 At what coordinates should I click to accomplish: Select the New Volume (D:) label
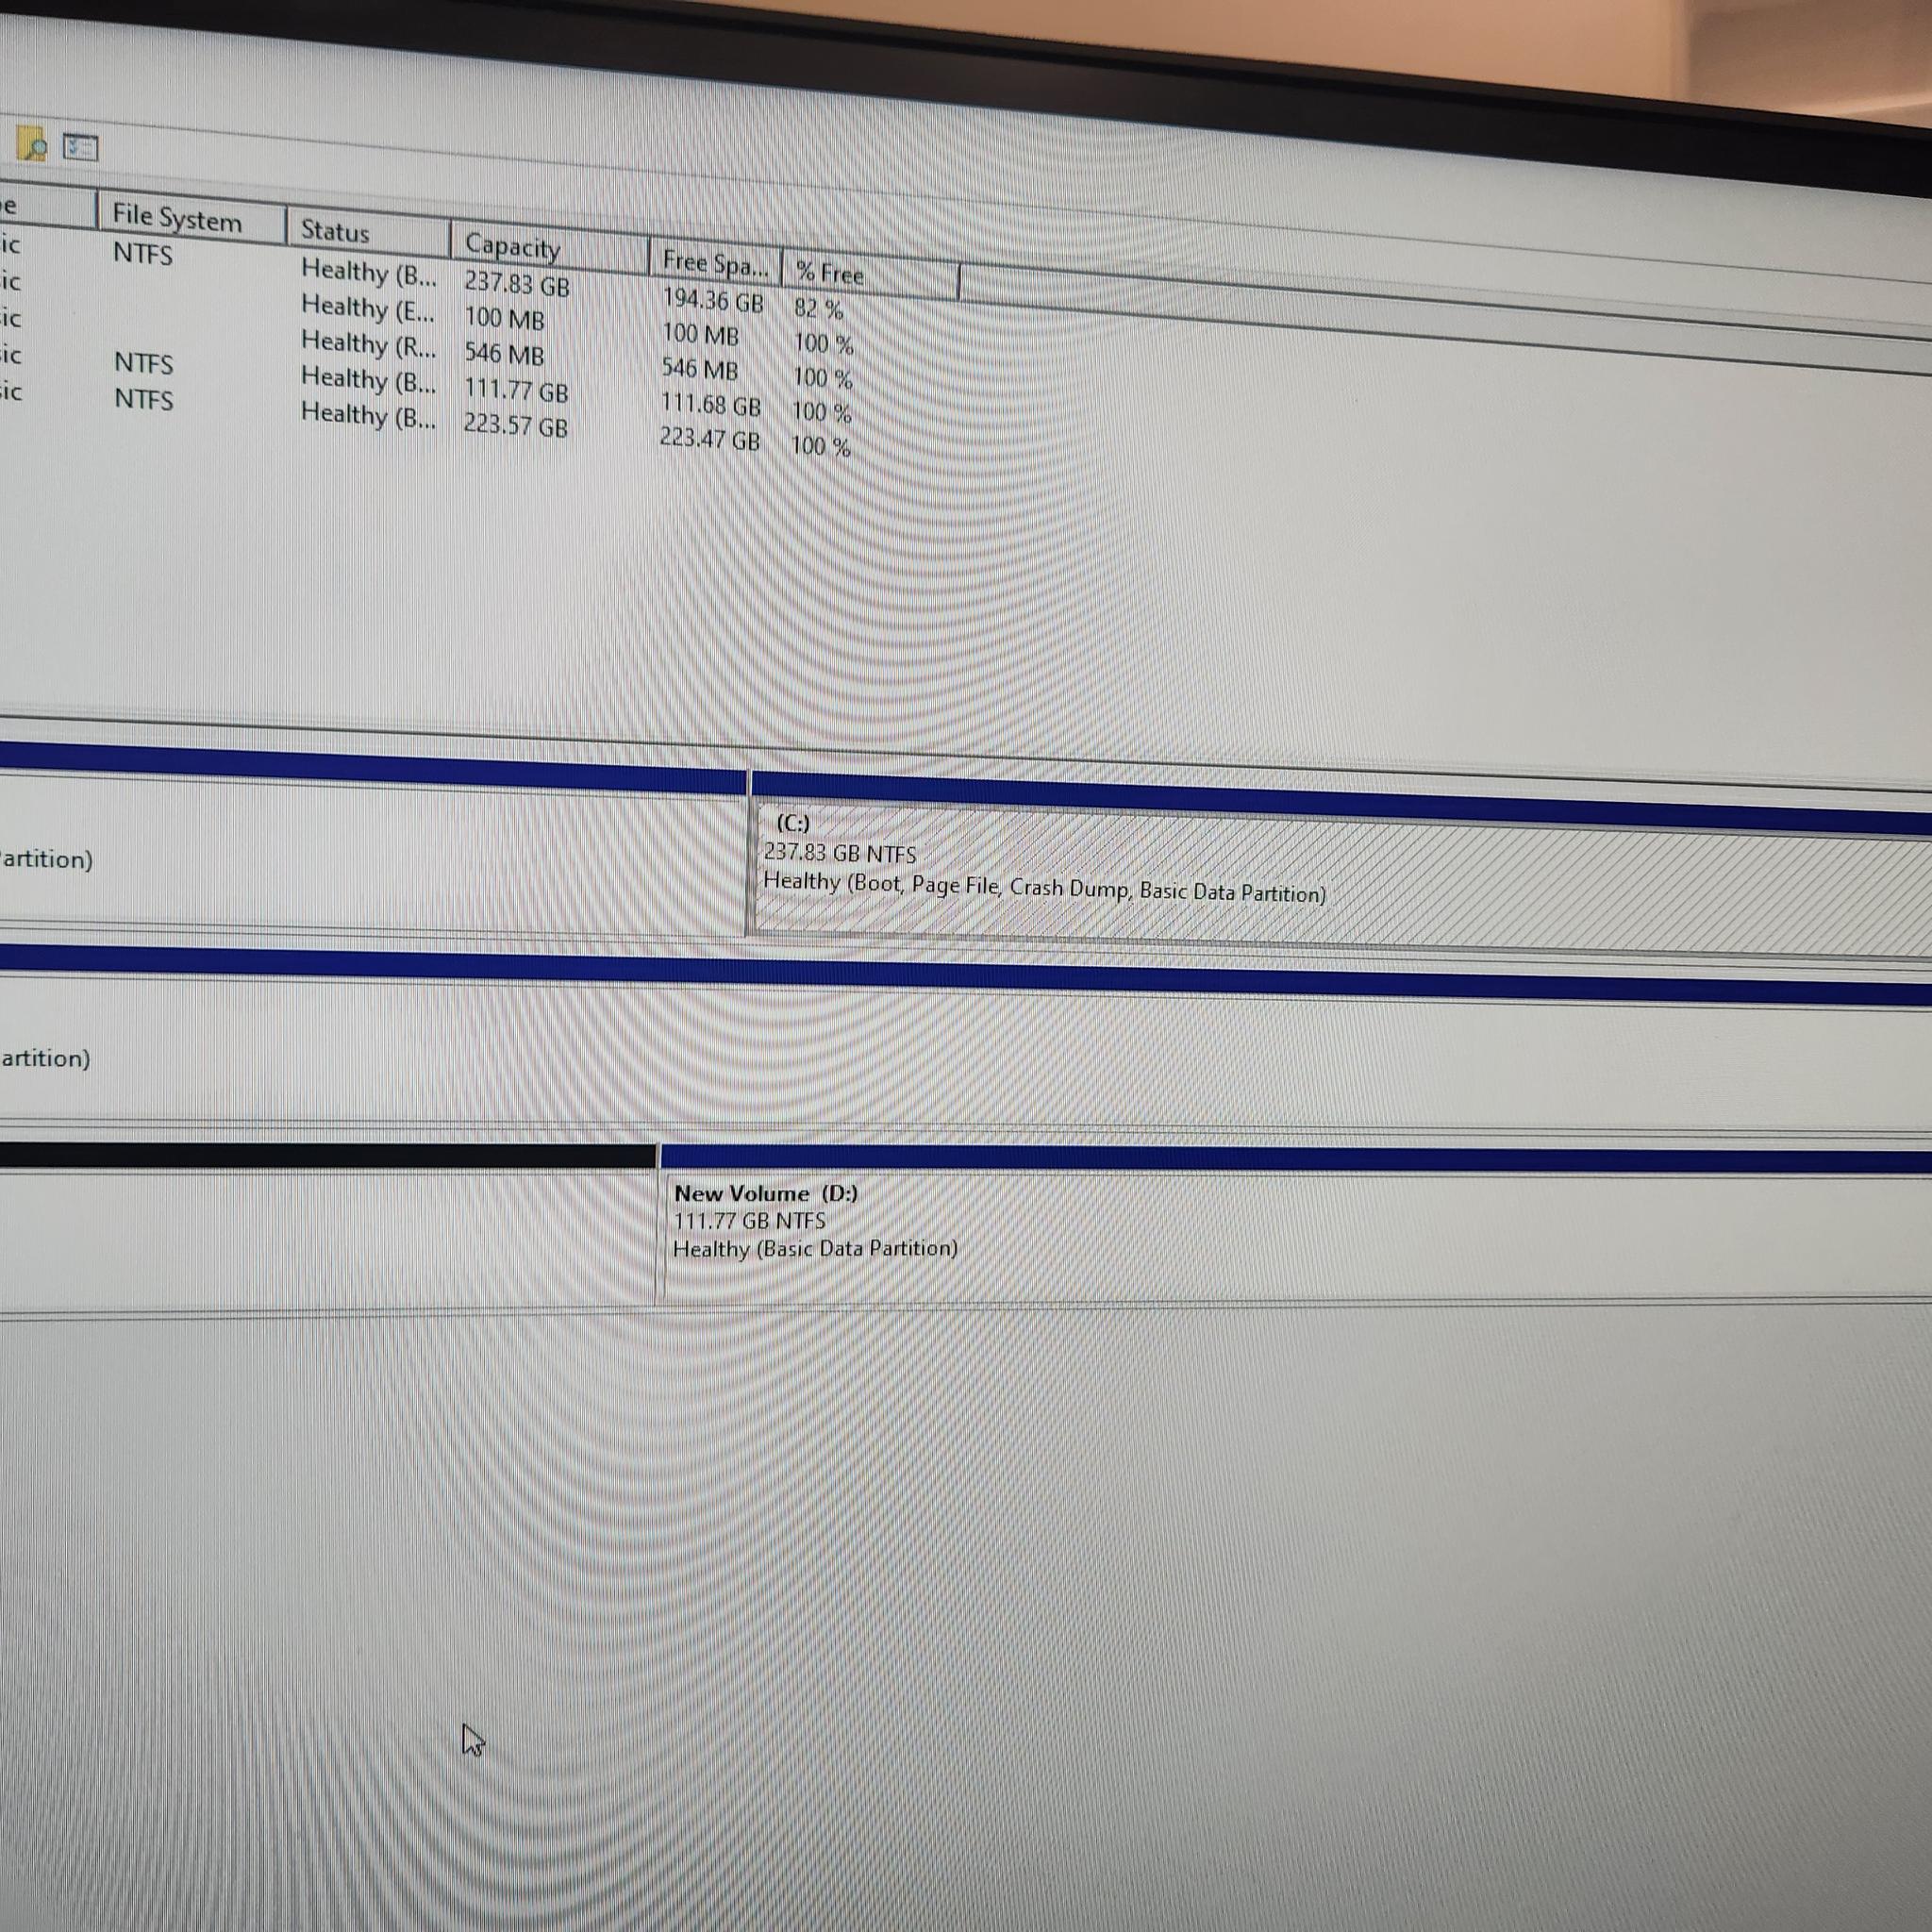766,1193
